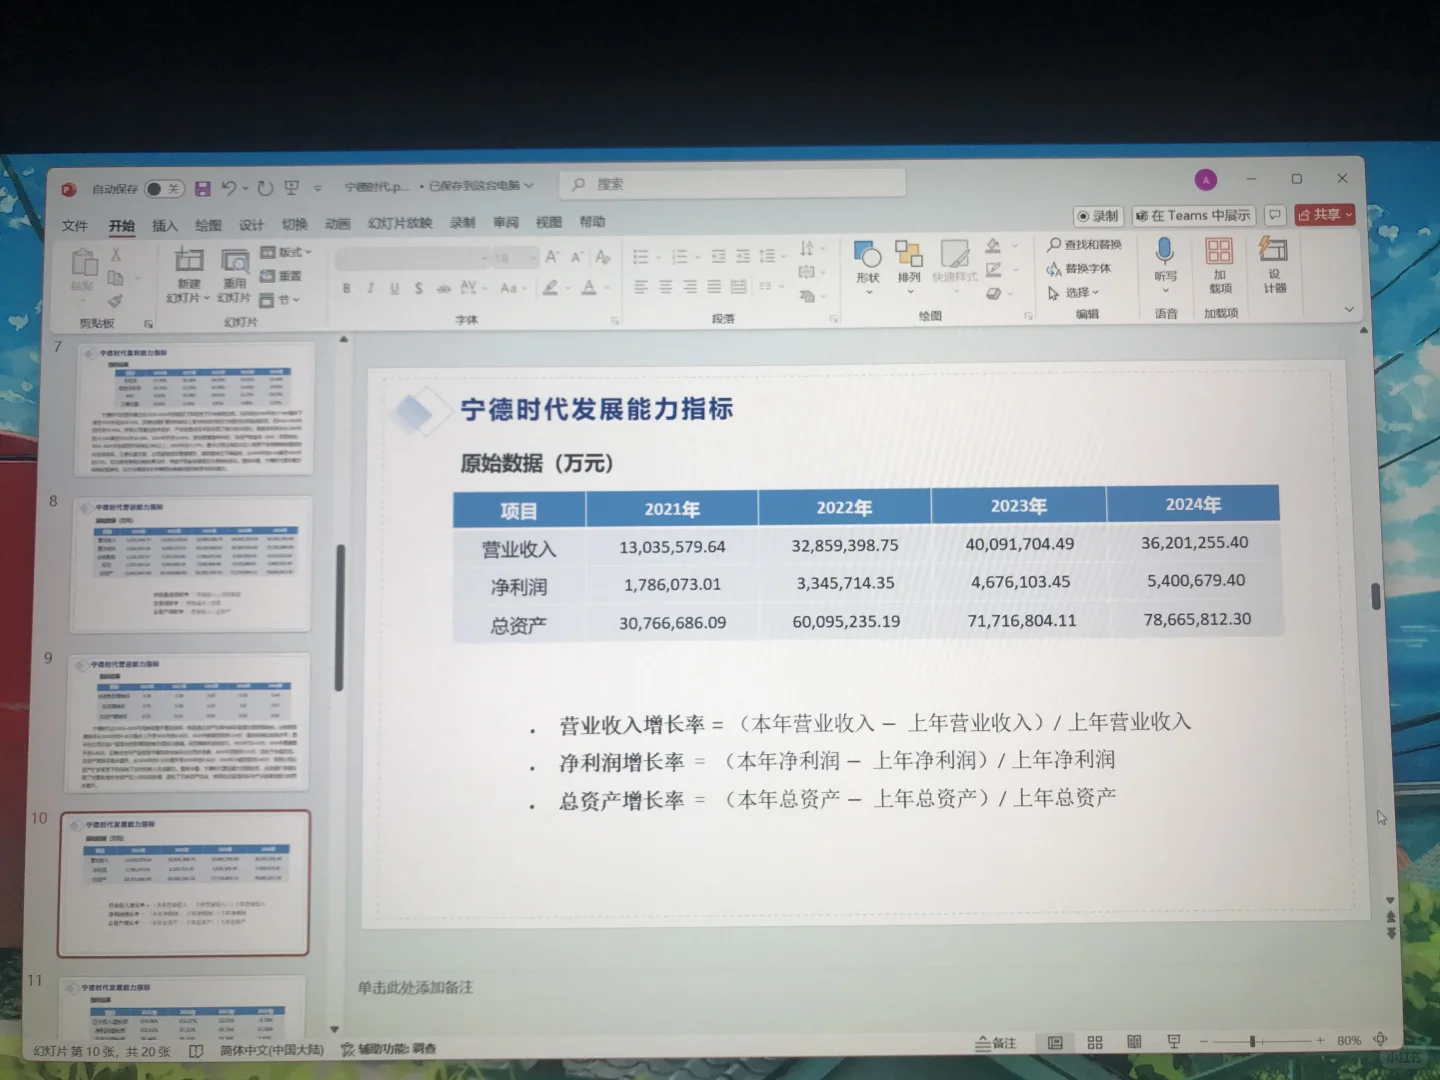
Task: Select the slide 8 thumbnail
Action: click(191, 565)
